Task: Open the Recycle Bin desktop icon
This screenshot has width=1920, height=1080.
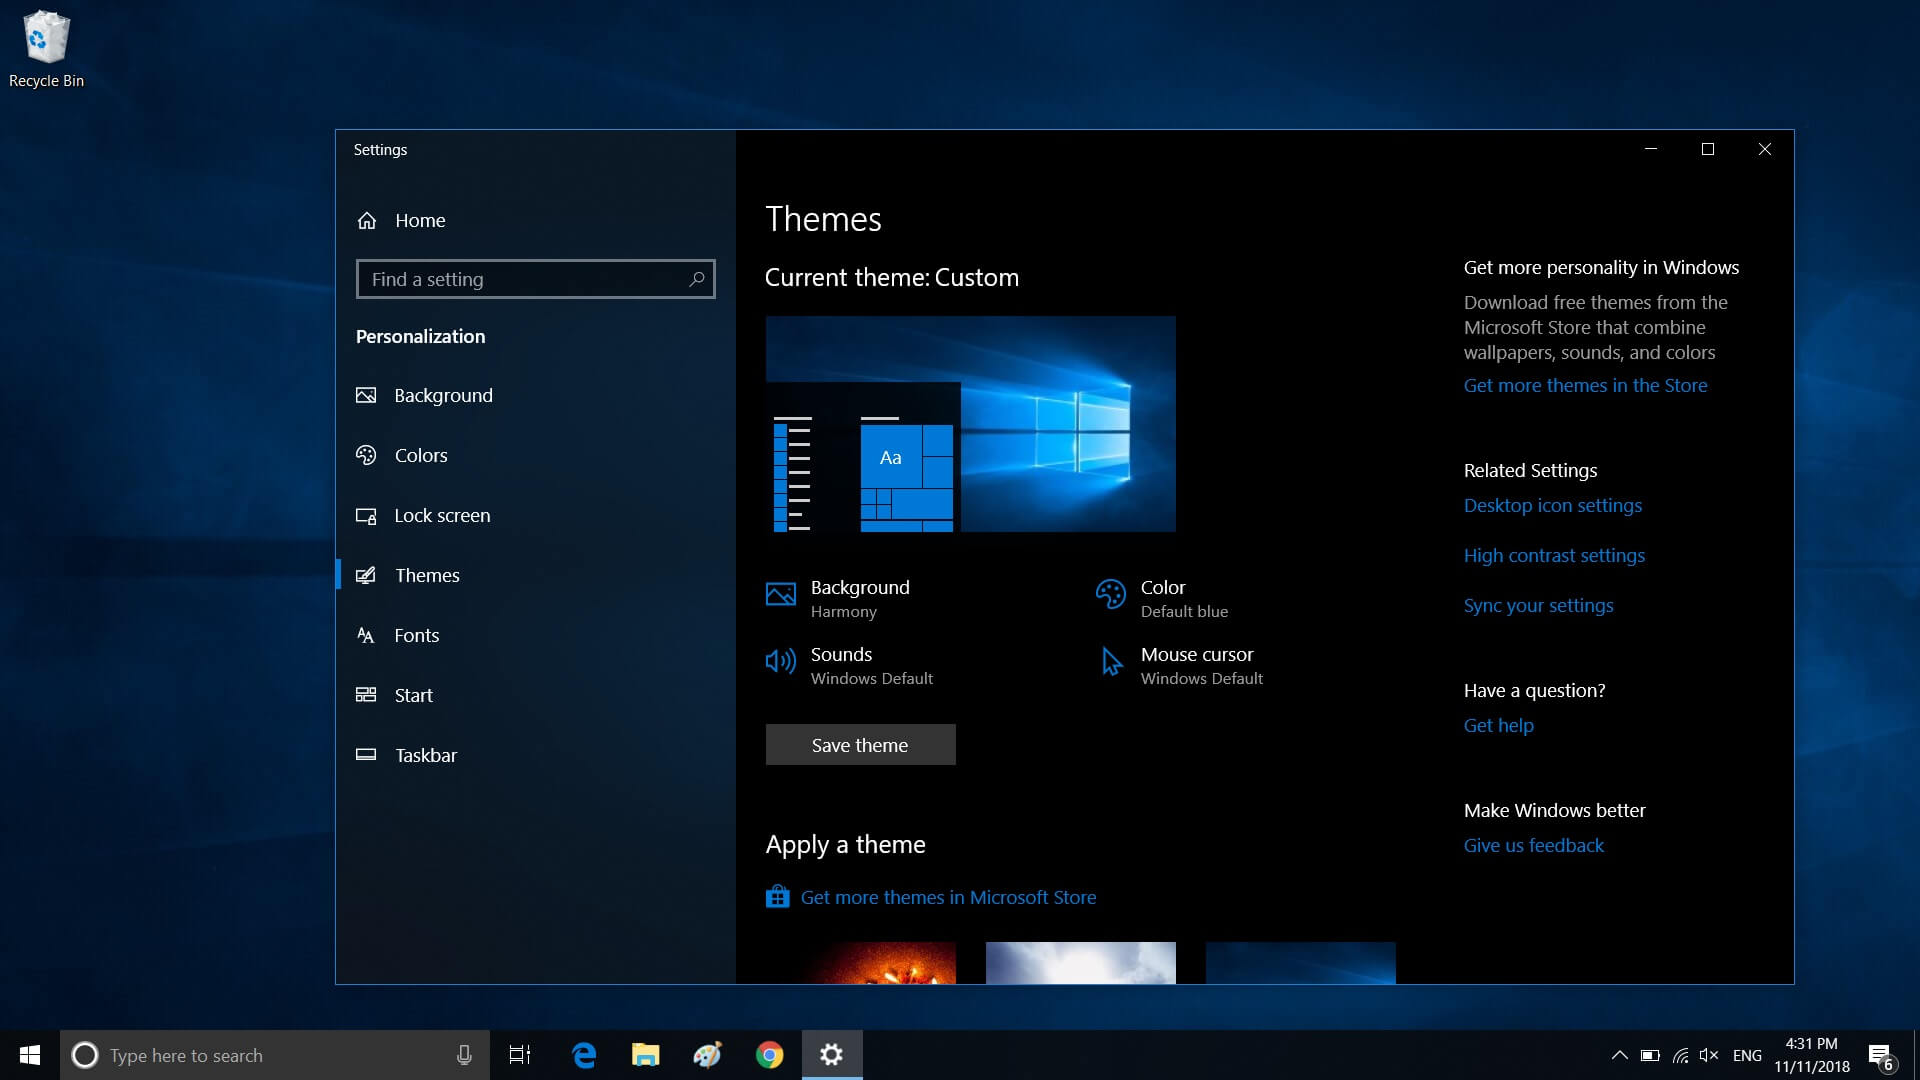Action: (46, 50)
